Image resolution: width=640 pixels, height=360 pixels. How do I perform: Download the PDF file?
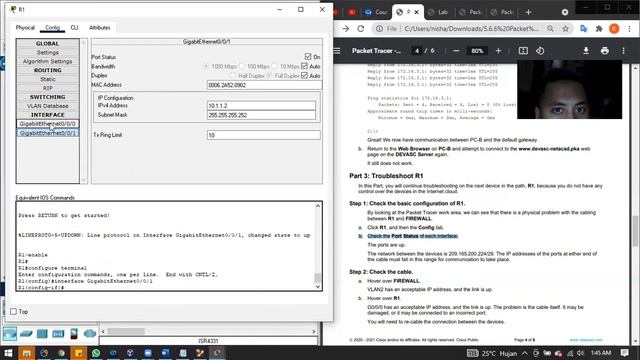[x=586, y=51]
